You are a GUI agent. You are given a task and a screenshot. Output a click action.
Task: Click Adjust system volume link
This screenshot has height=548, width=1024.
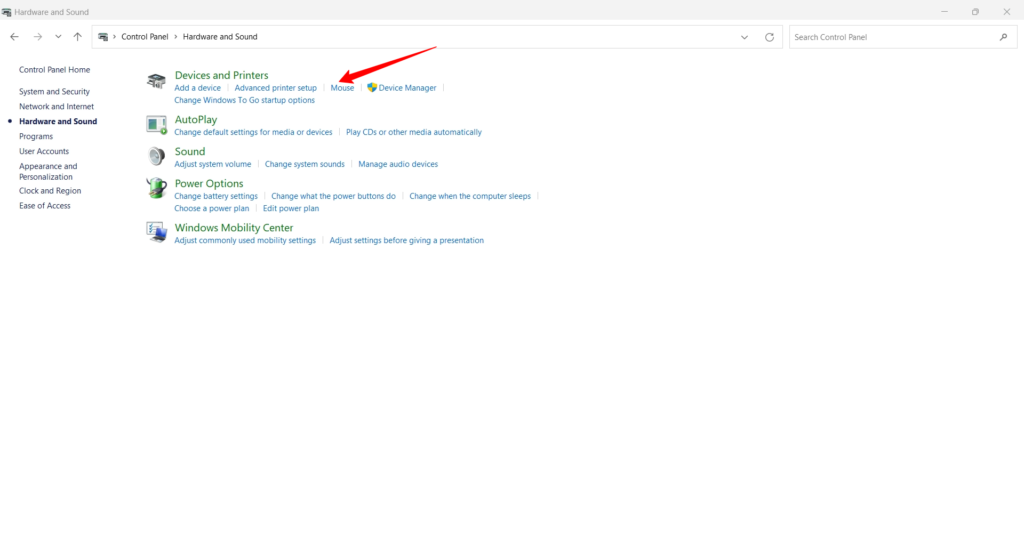pos(212,164)
